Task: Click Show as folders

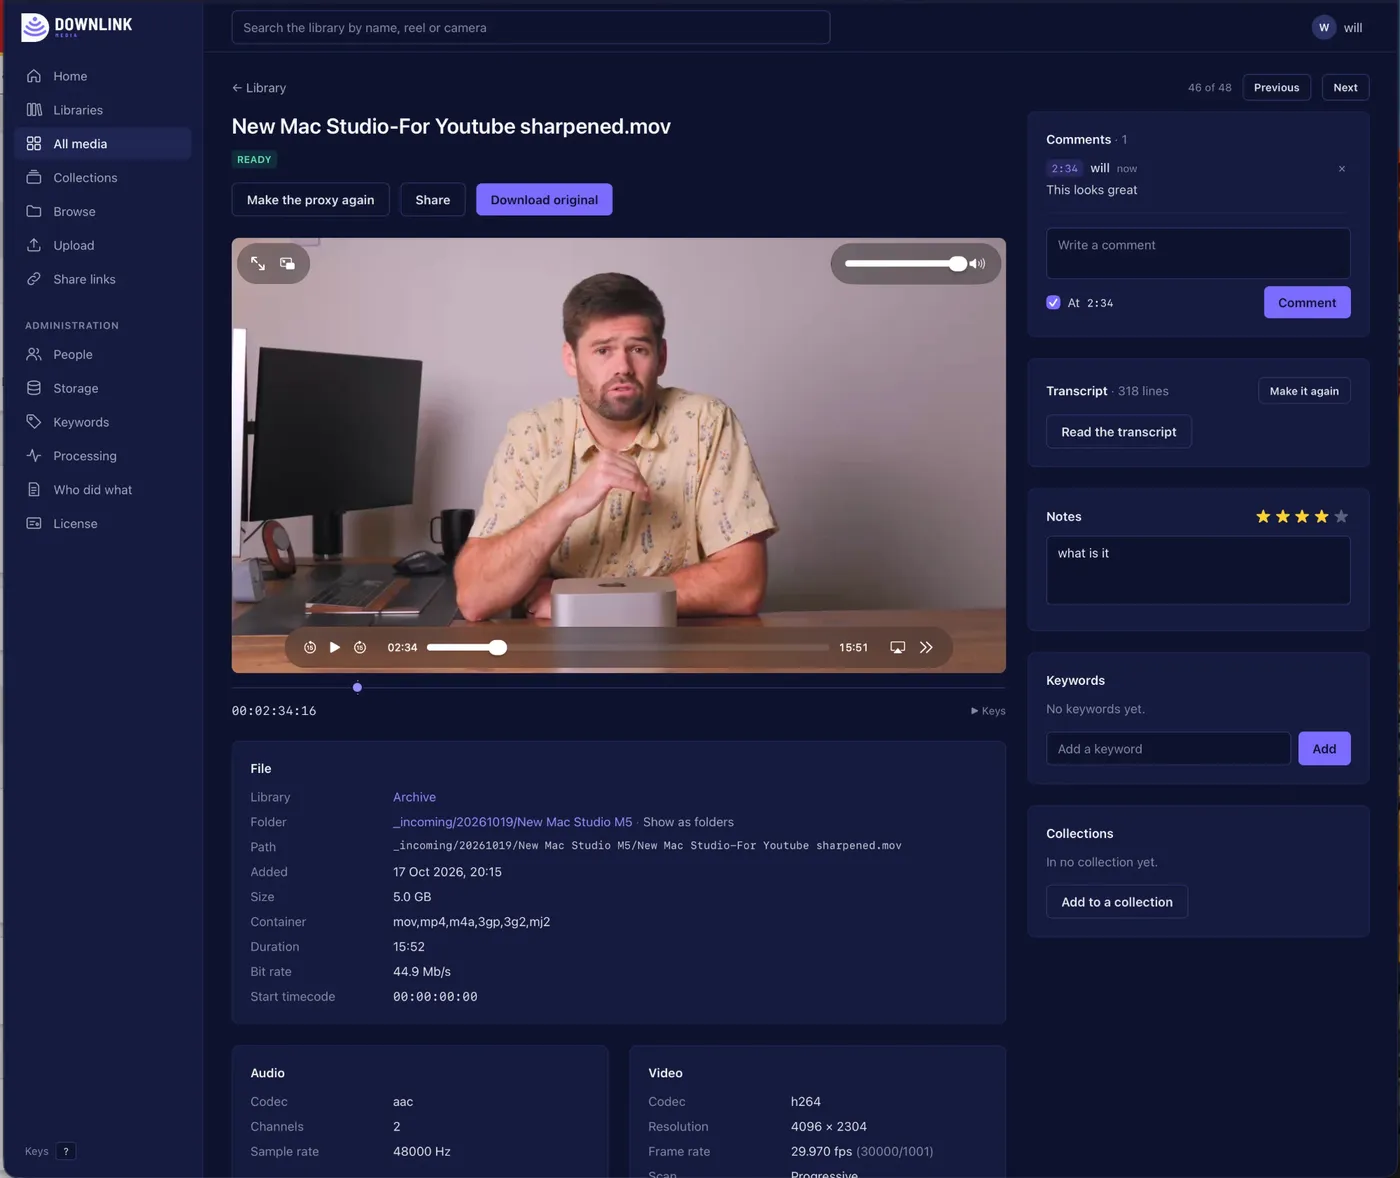Action: [688, 822]
